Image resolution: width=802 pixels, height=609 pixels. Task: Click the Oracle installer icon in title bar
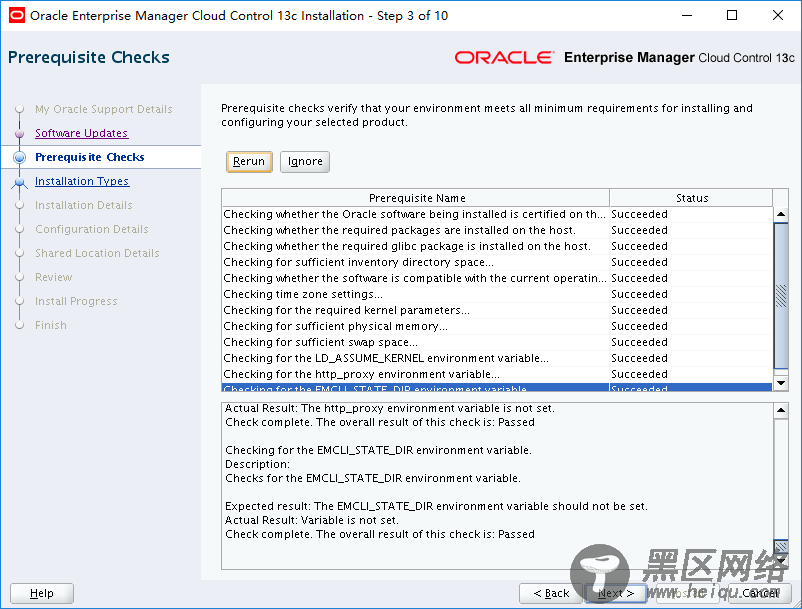[x=16, y=15]
